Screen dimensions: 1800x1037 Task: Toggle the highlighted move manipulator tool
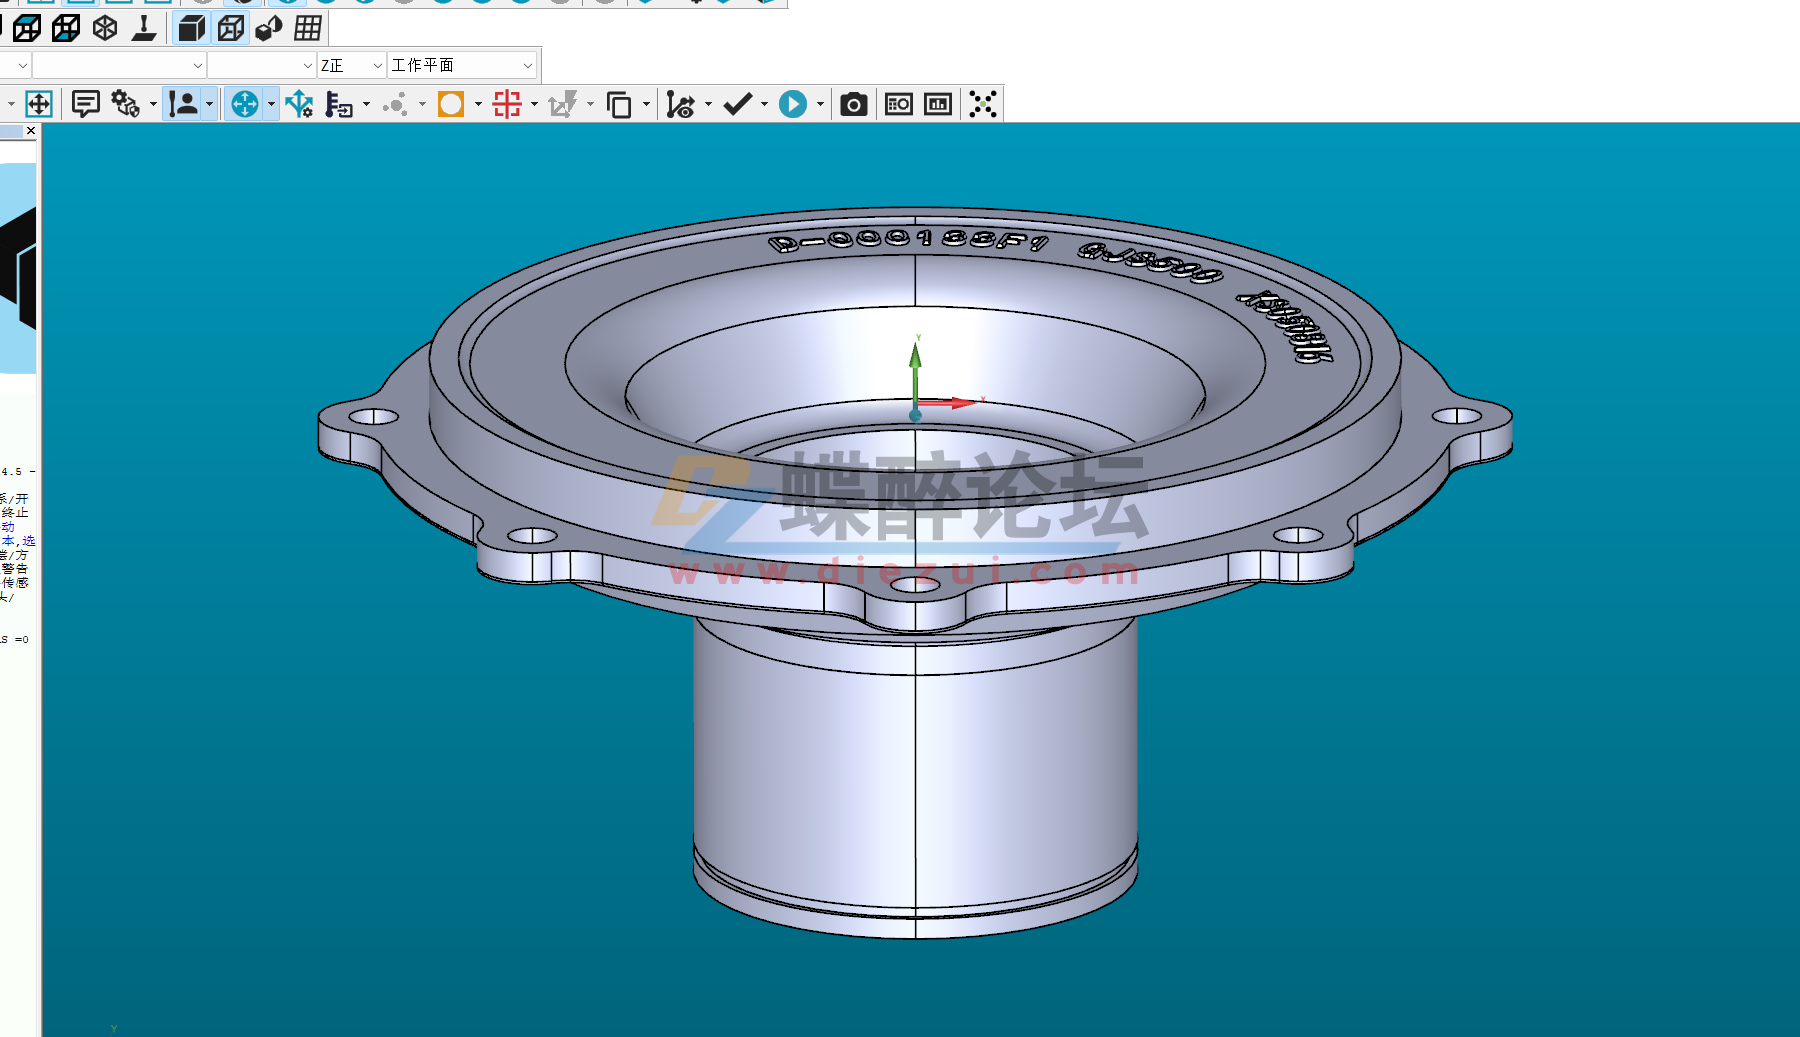(x=40, y=103)
